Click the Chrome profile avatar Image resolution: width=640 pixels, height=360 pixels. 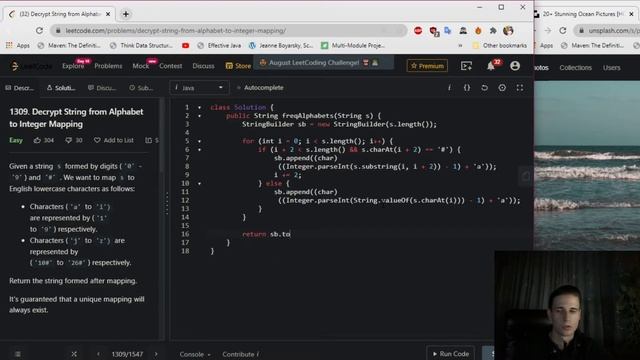[508, 31]
